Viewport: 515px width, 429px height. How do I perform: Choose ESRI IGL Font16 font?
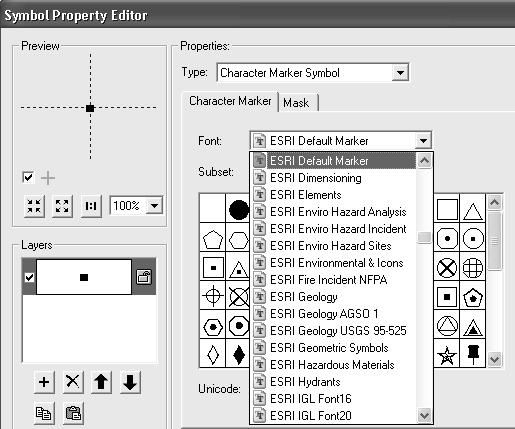333,399
